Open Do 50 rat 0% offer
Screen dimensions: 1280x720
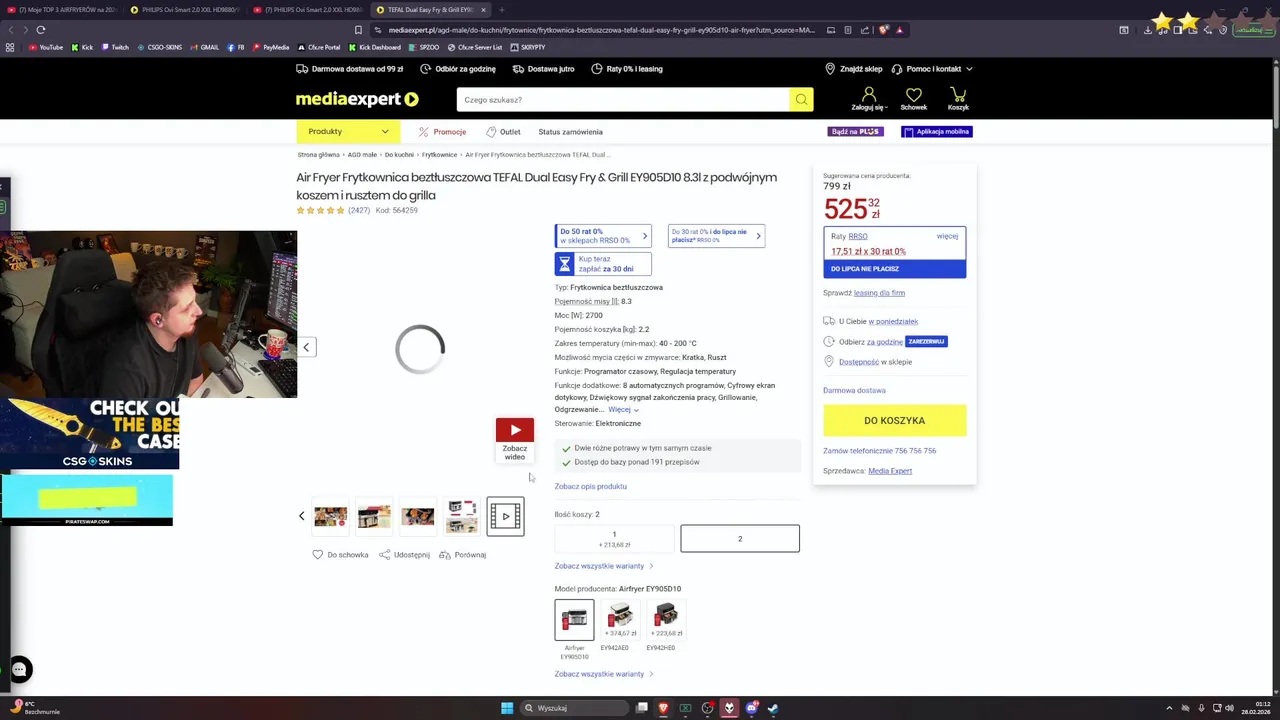tap(603, 236)
